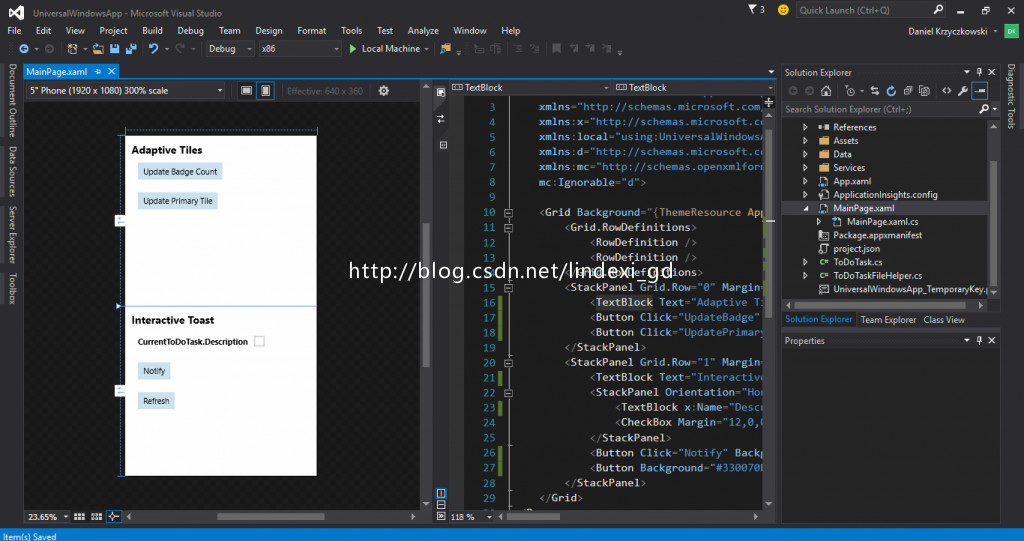
Task: Click the View Code brackets icon
Action: 946,91
